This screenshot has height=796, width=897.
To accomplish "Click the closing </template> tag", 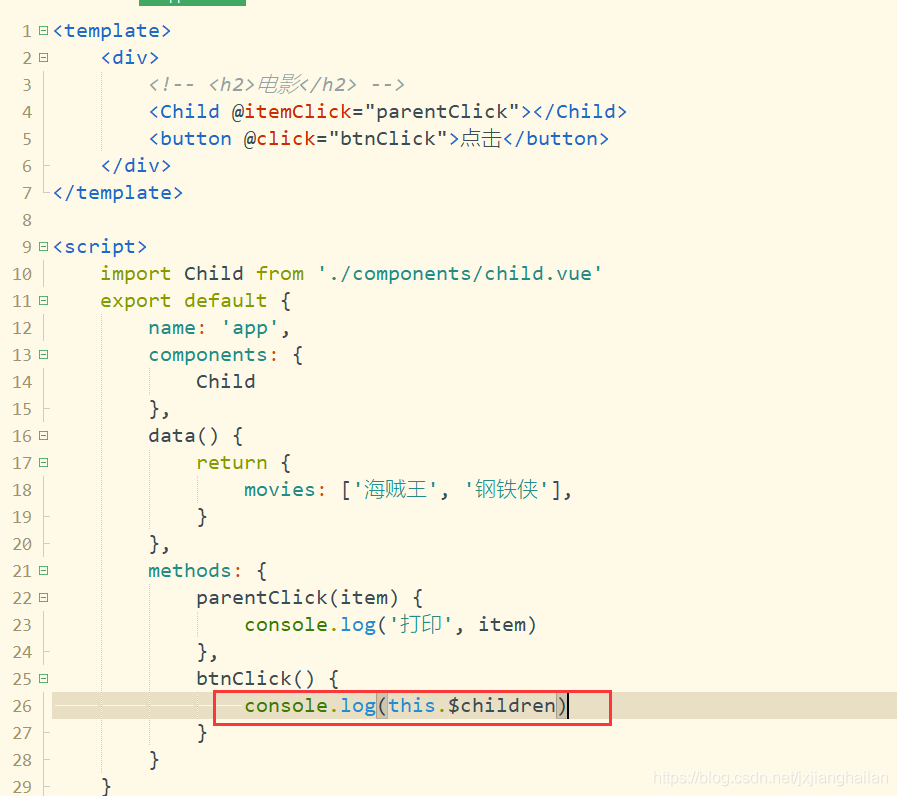I will tap(118, 193).
